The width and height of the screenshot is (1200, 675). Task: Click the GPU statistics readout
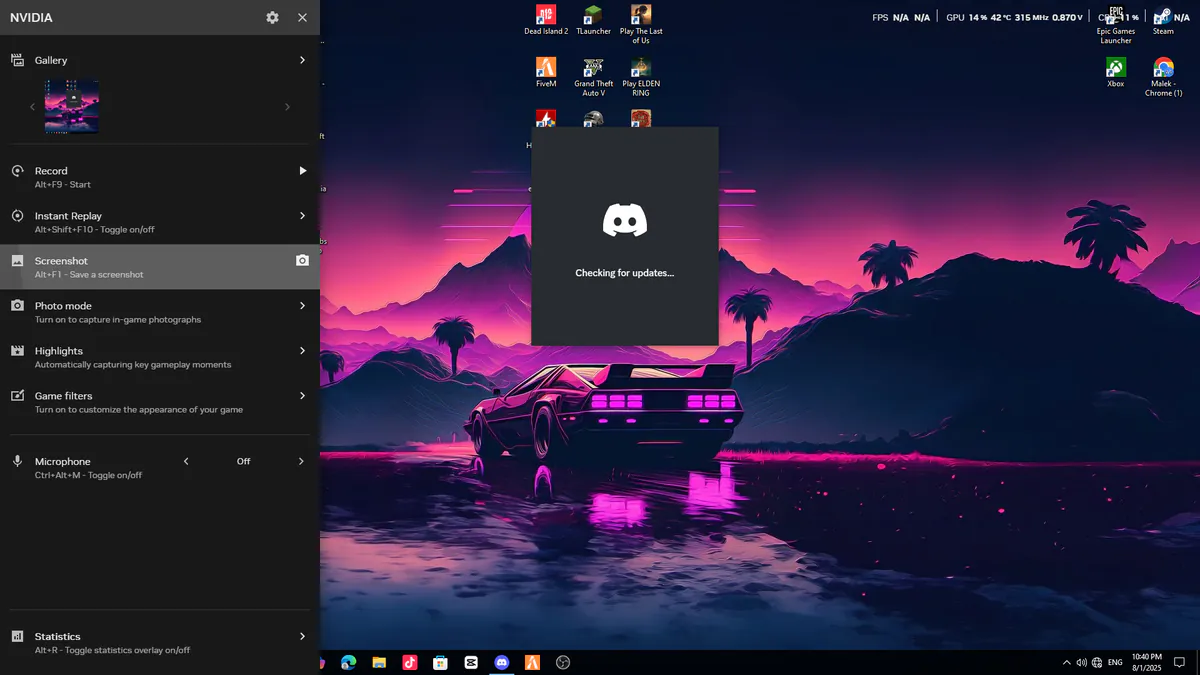(x=1015, y=17)
